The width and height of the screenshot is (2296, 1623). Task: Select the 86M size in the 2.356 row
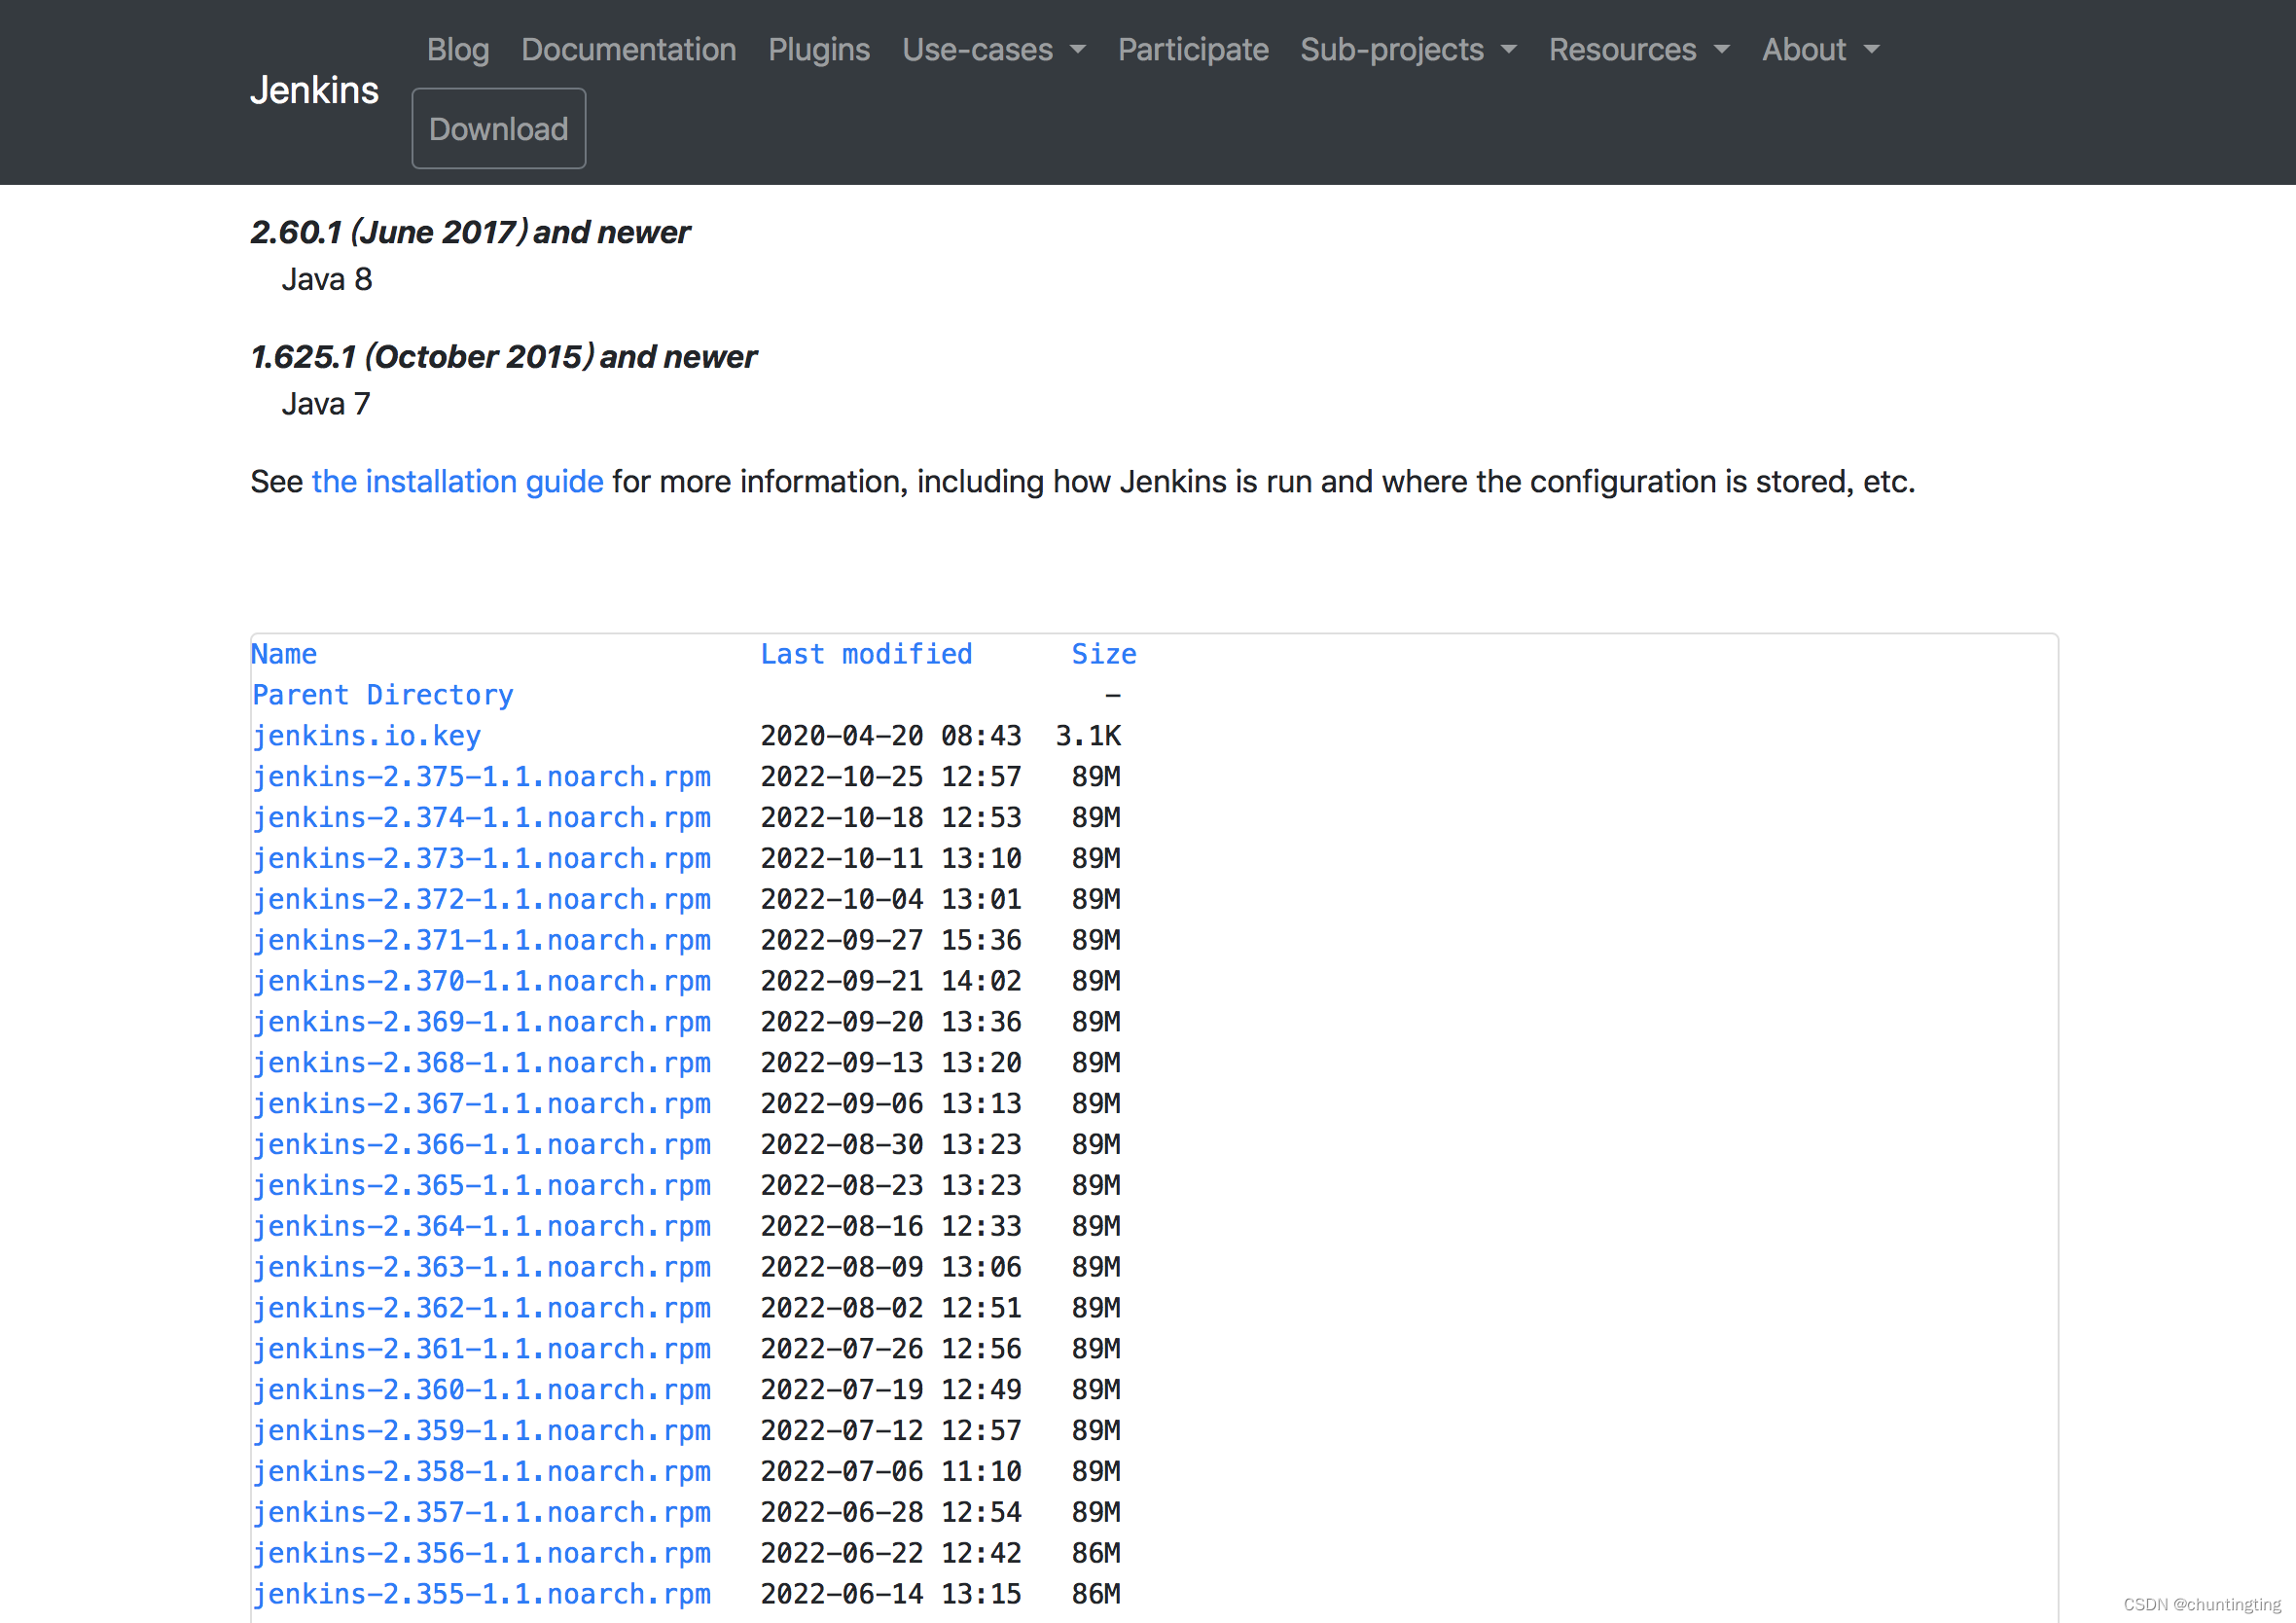1096,1554
